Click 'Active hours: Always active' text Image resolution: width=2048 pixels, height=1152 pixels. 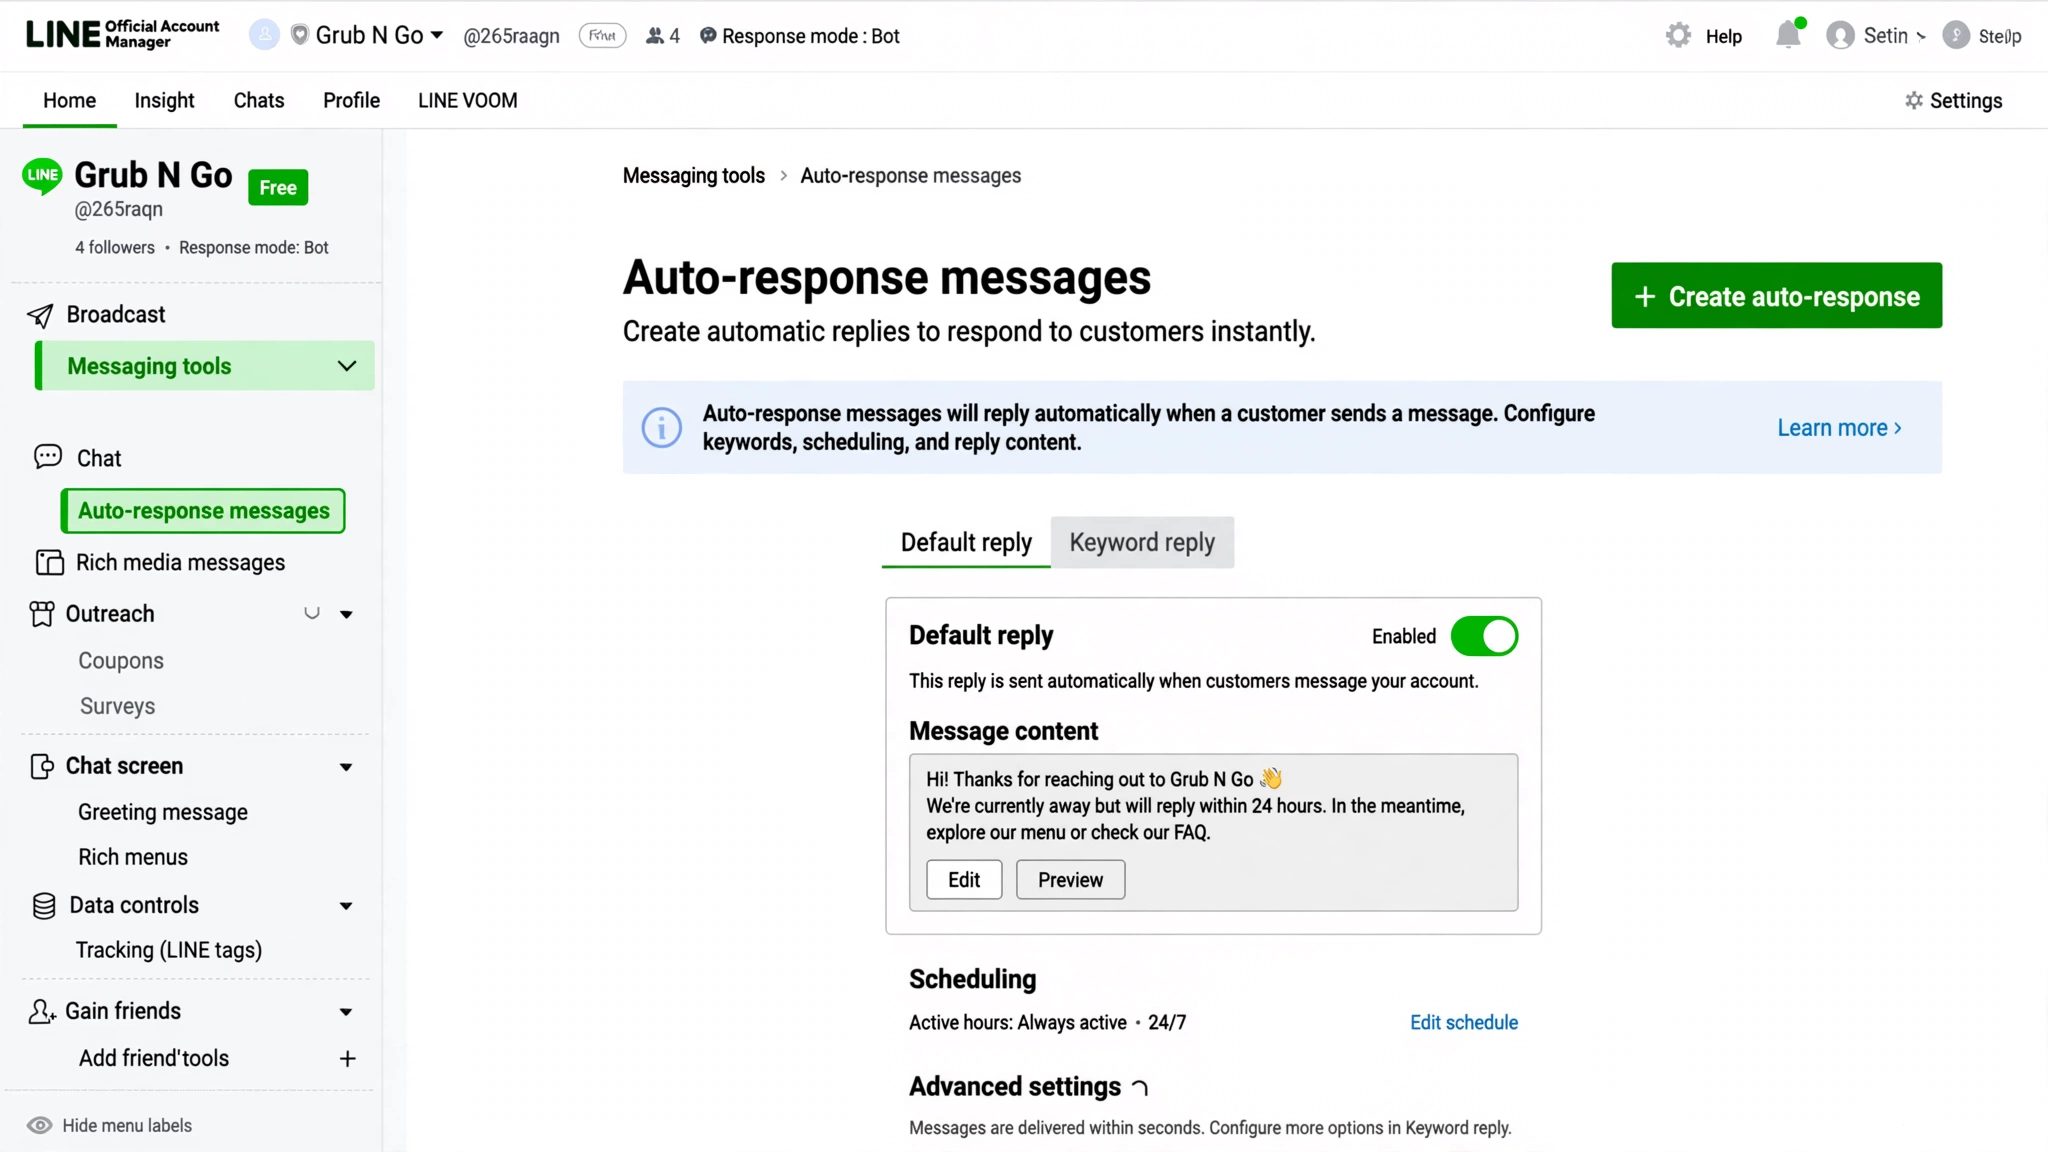[x=1018, y=1022]
